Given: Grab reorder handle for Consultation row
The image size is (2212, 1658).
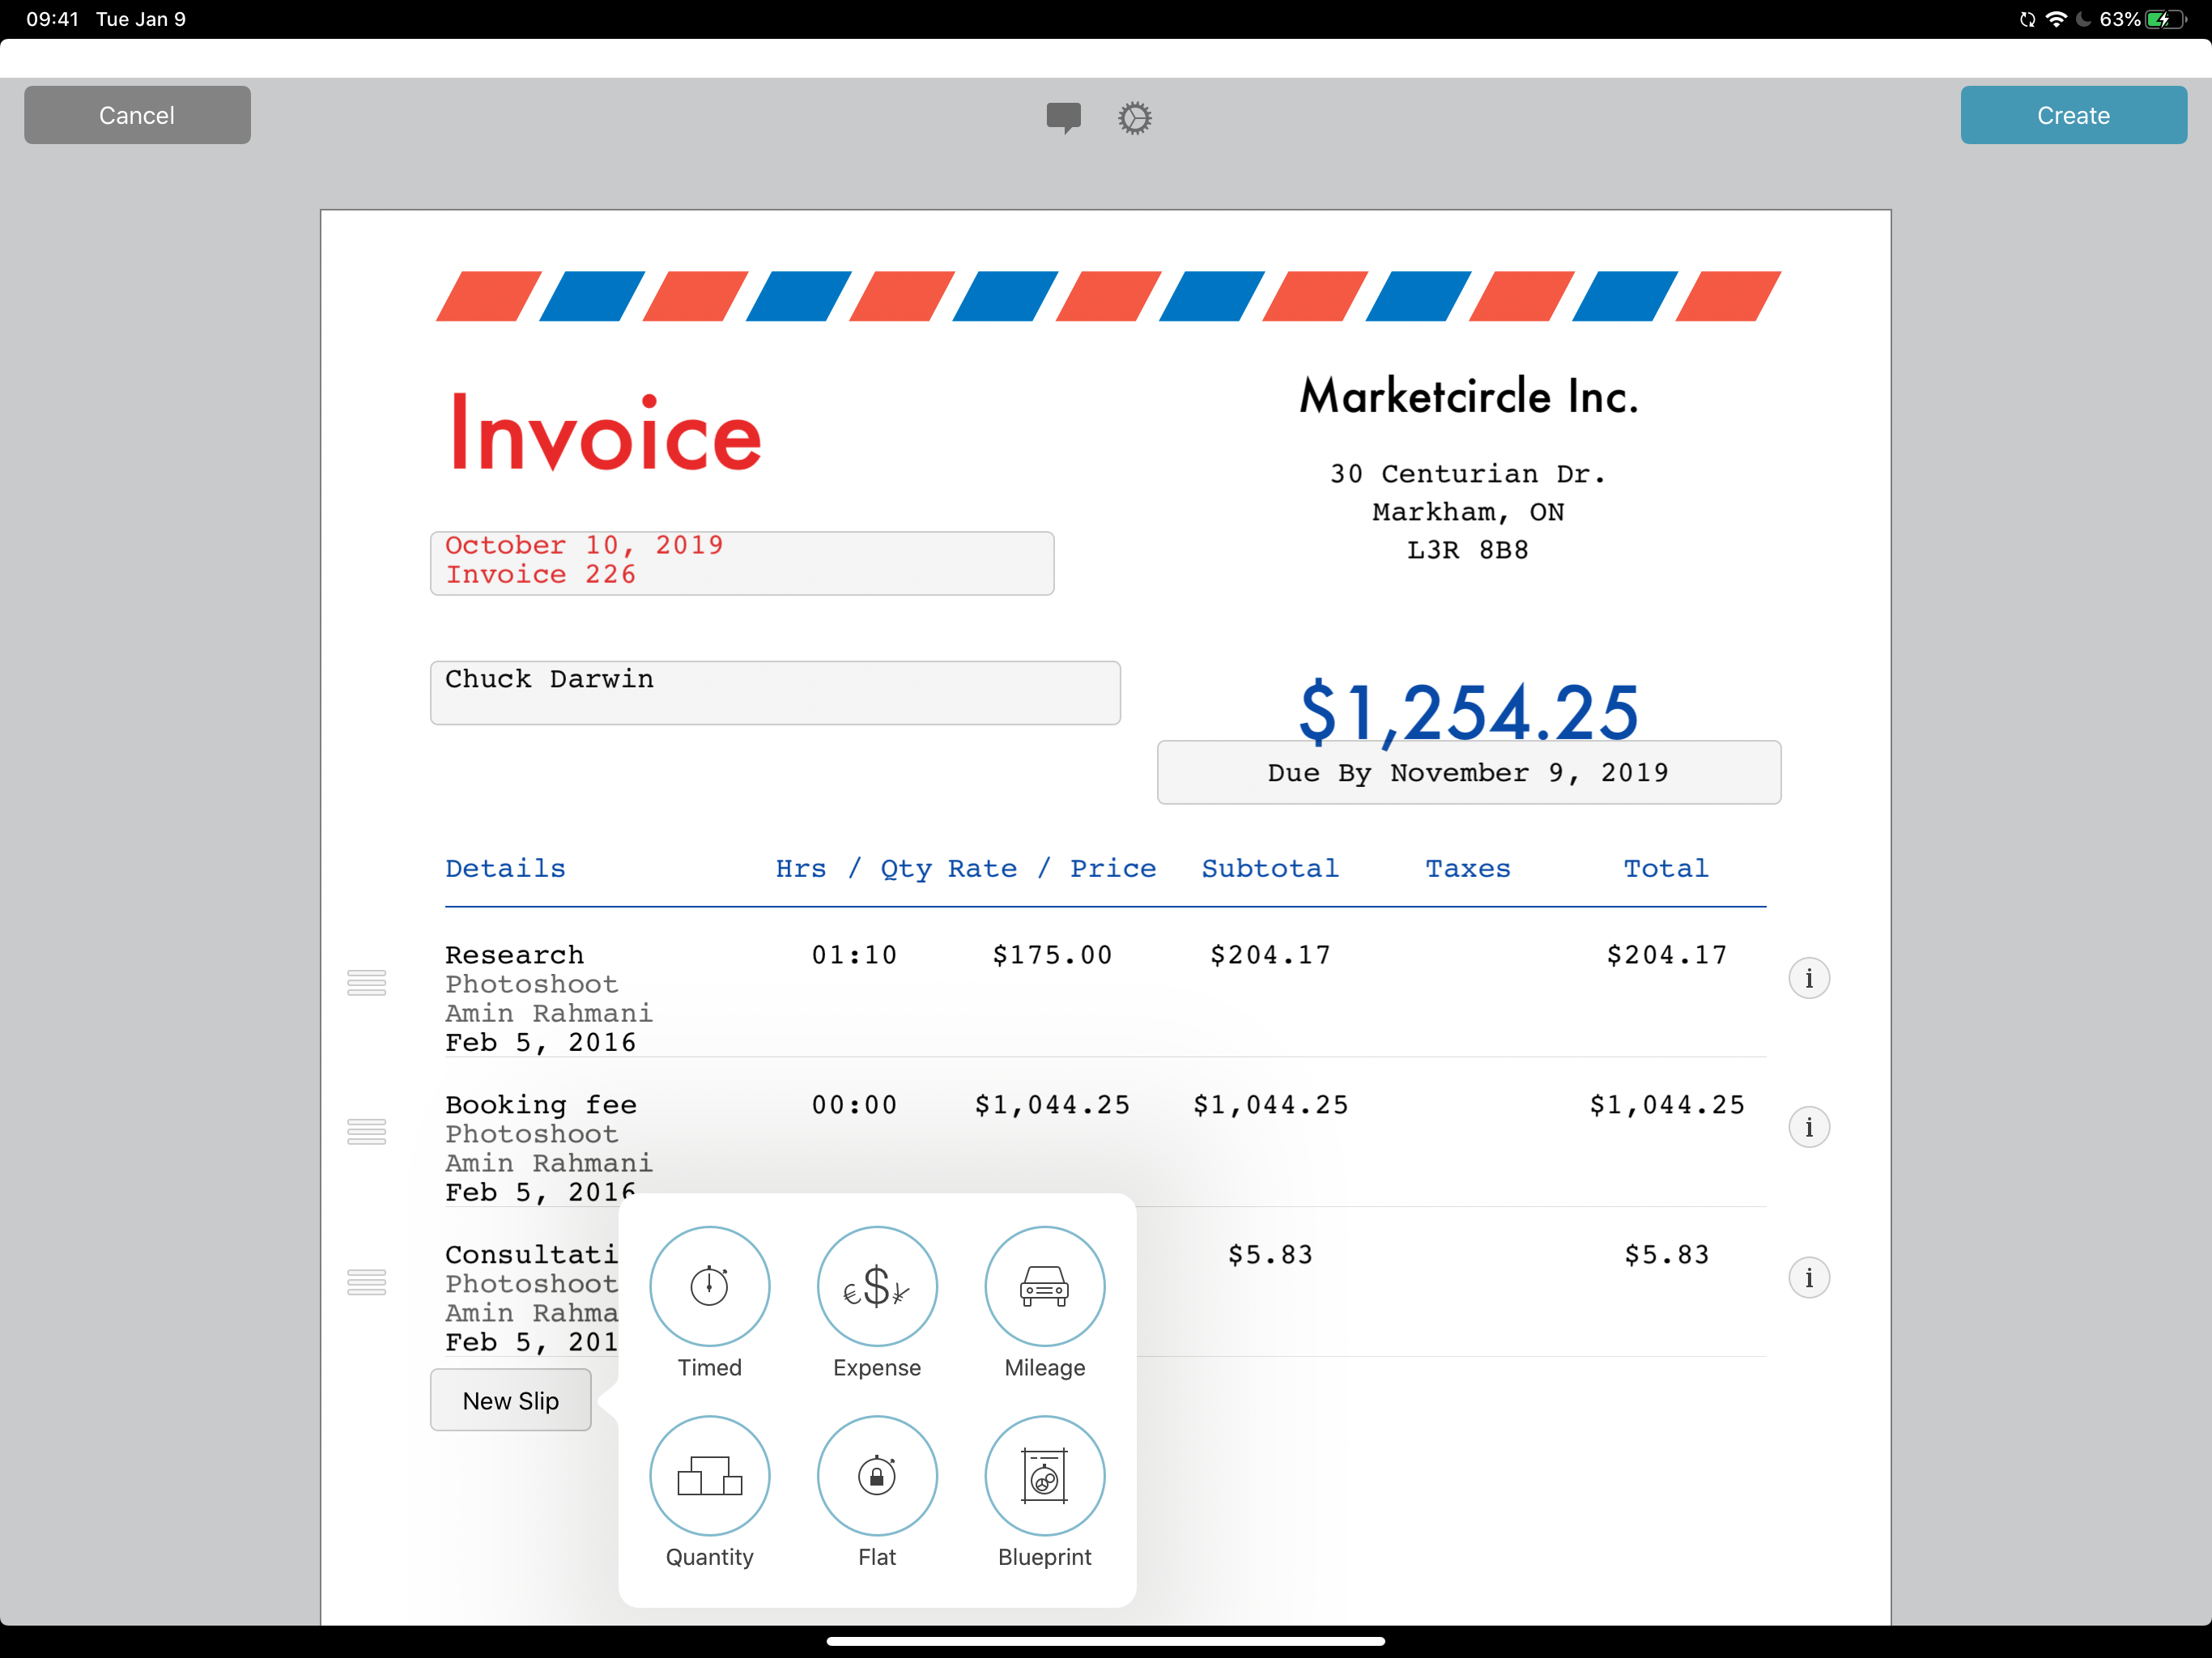Looking at the screenshot, I should [366, 1281].
